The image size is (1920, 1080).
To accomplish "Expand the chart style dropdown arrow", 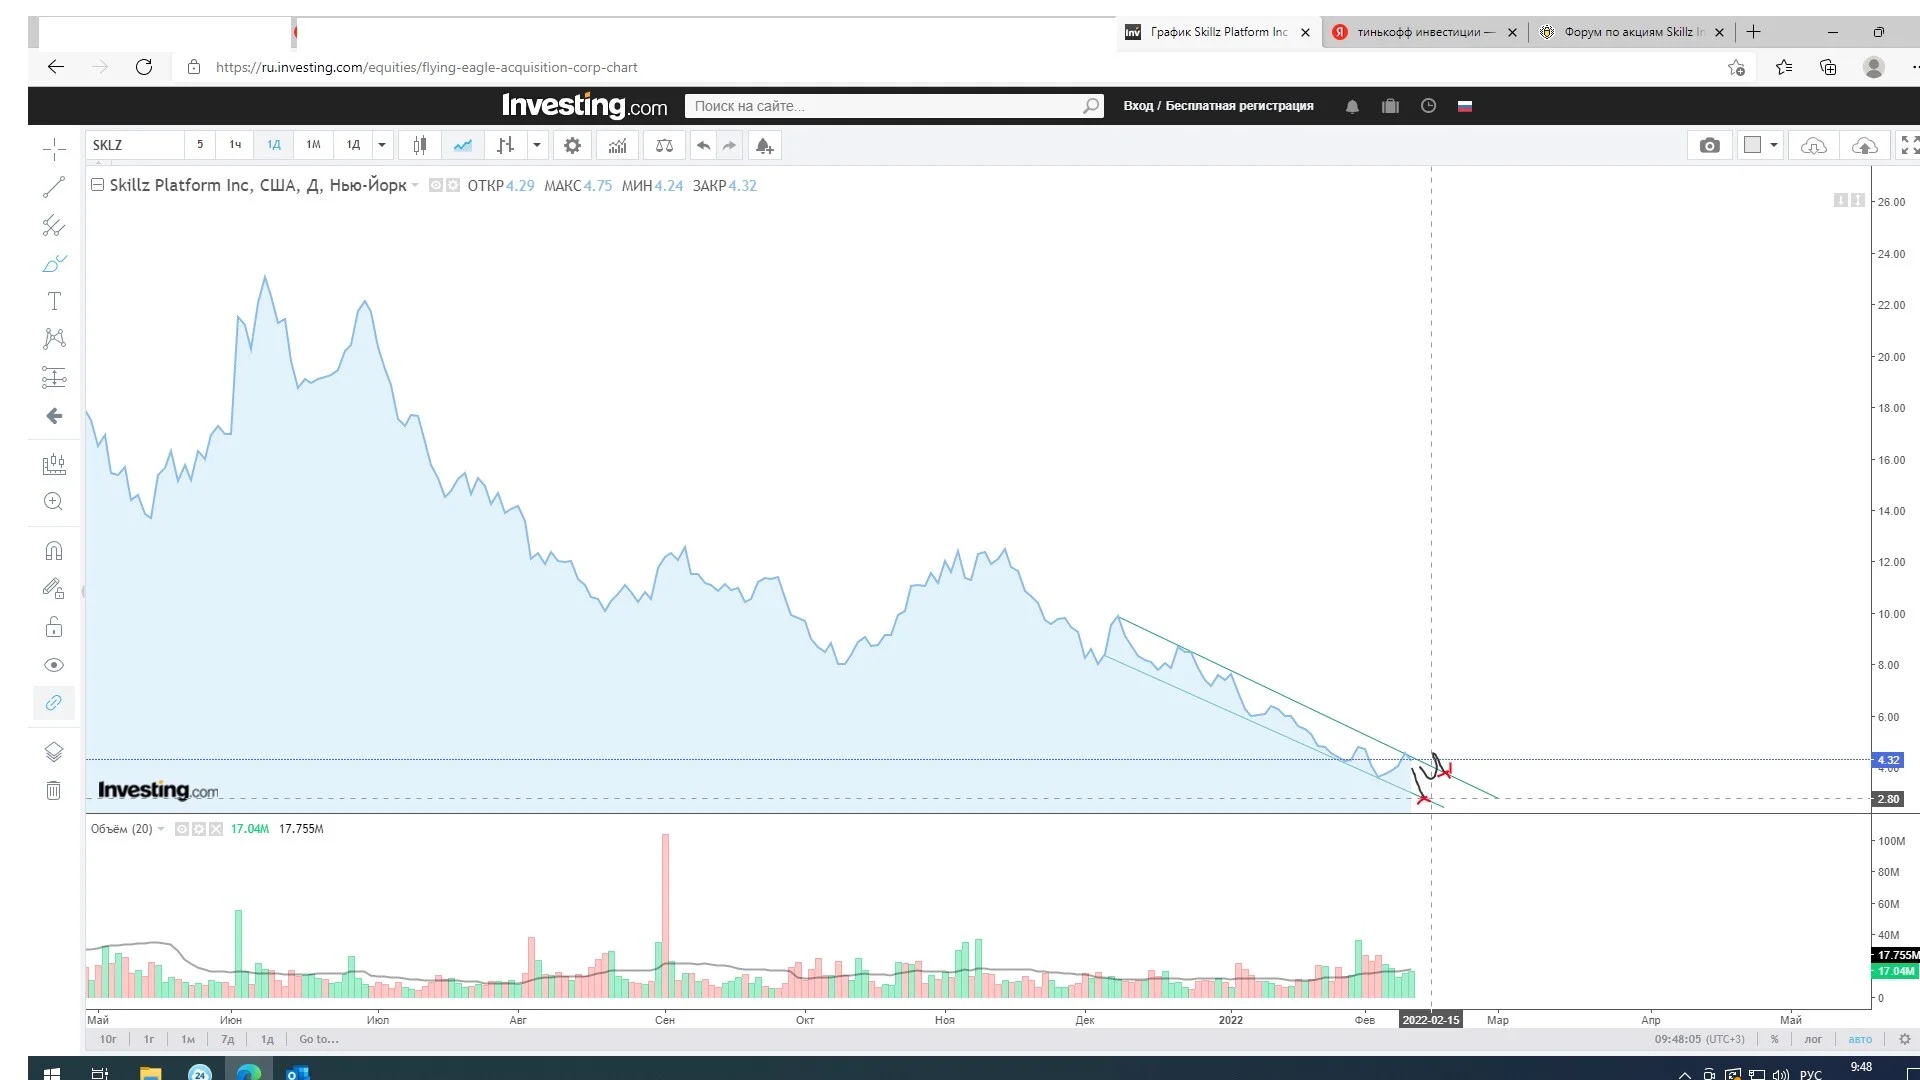I will point(537,146).
